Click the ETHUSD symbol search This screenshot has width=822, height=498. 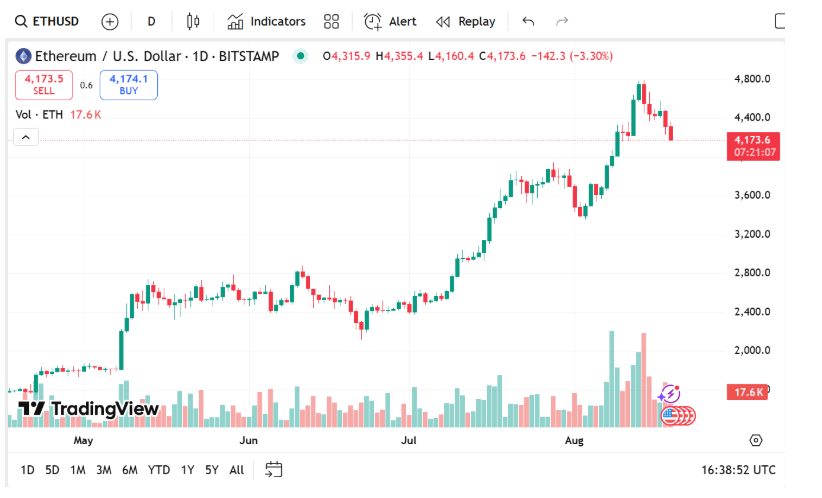click(47, 21)
